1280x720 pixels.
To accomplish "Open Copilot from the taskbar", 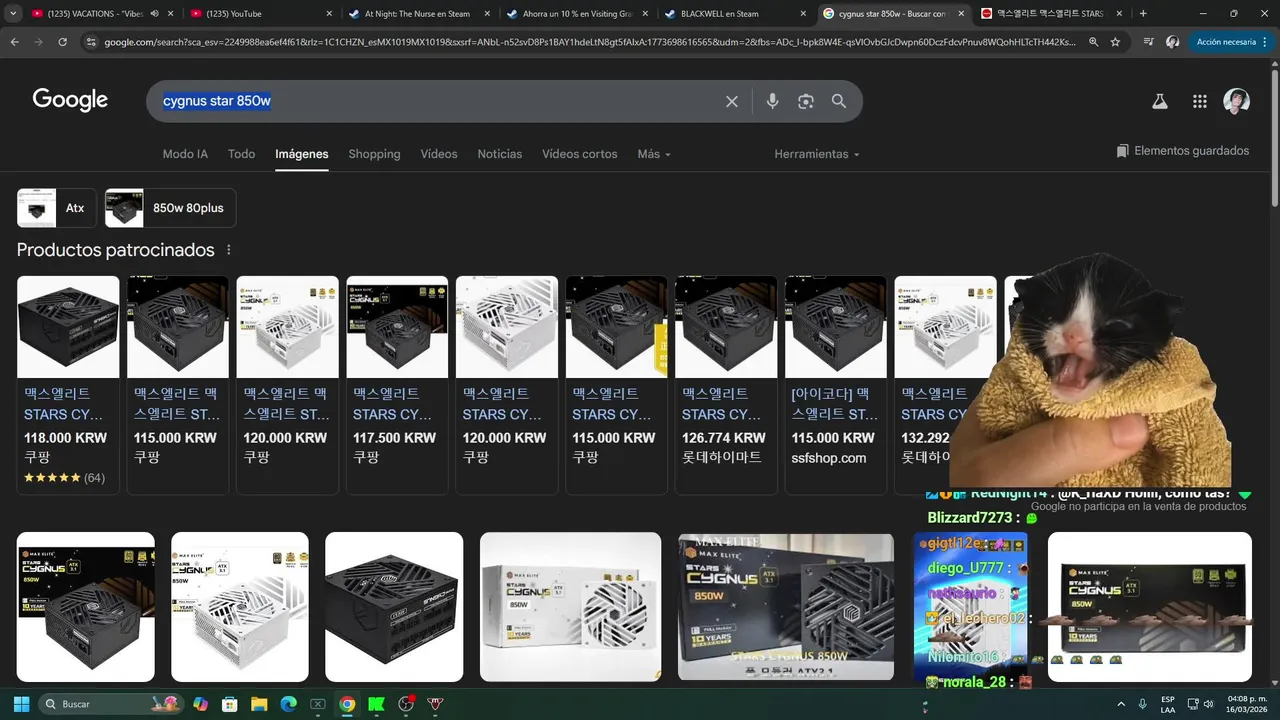I will tap(200, 704).
